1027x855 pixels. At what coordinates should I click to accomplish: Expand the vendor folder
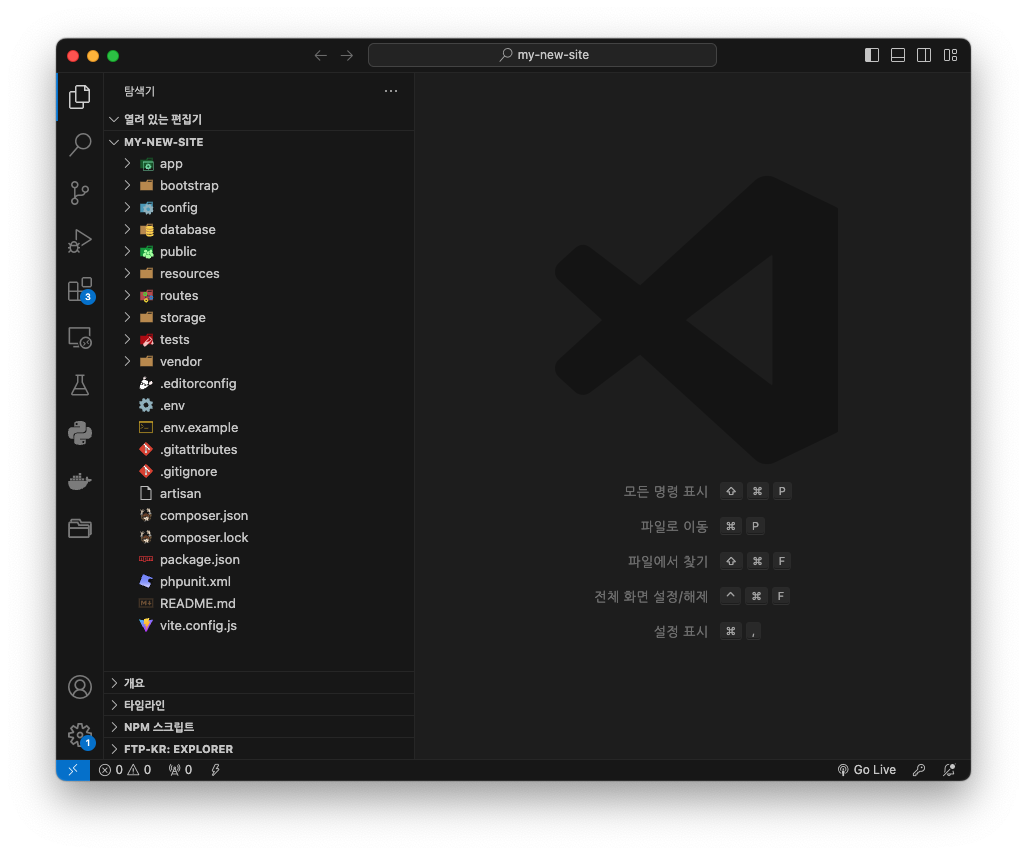point(261,362)
